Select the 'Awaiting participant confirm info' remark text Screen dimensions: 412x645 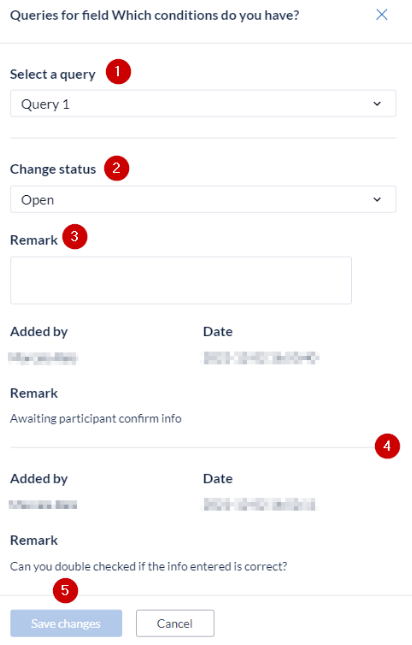(96, 419)
